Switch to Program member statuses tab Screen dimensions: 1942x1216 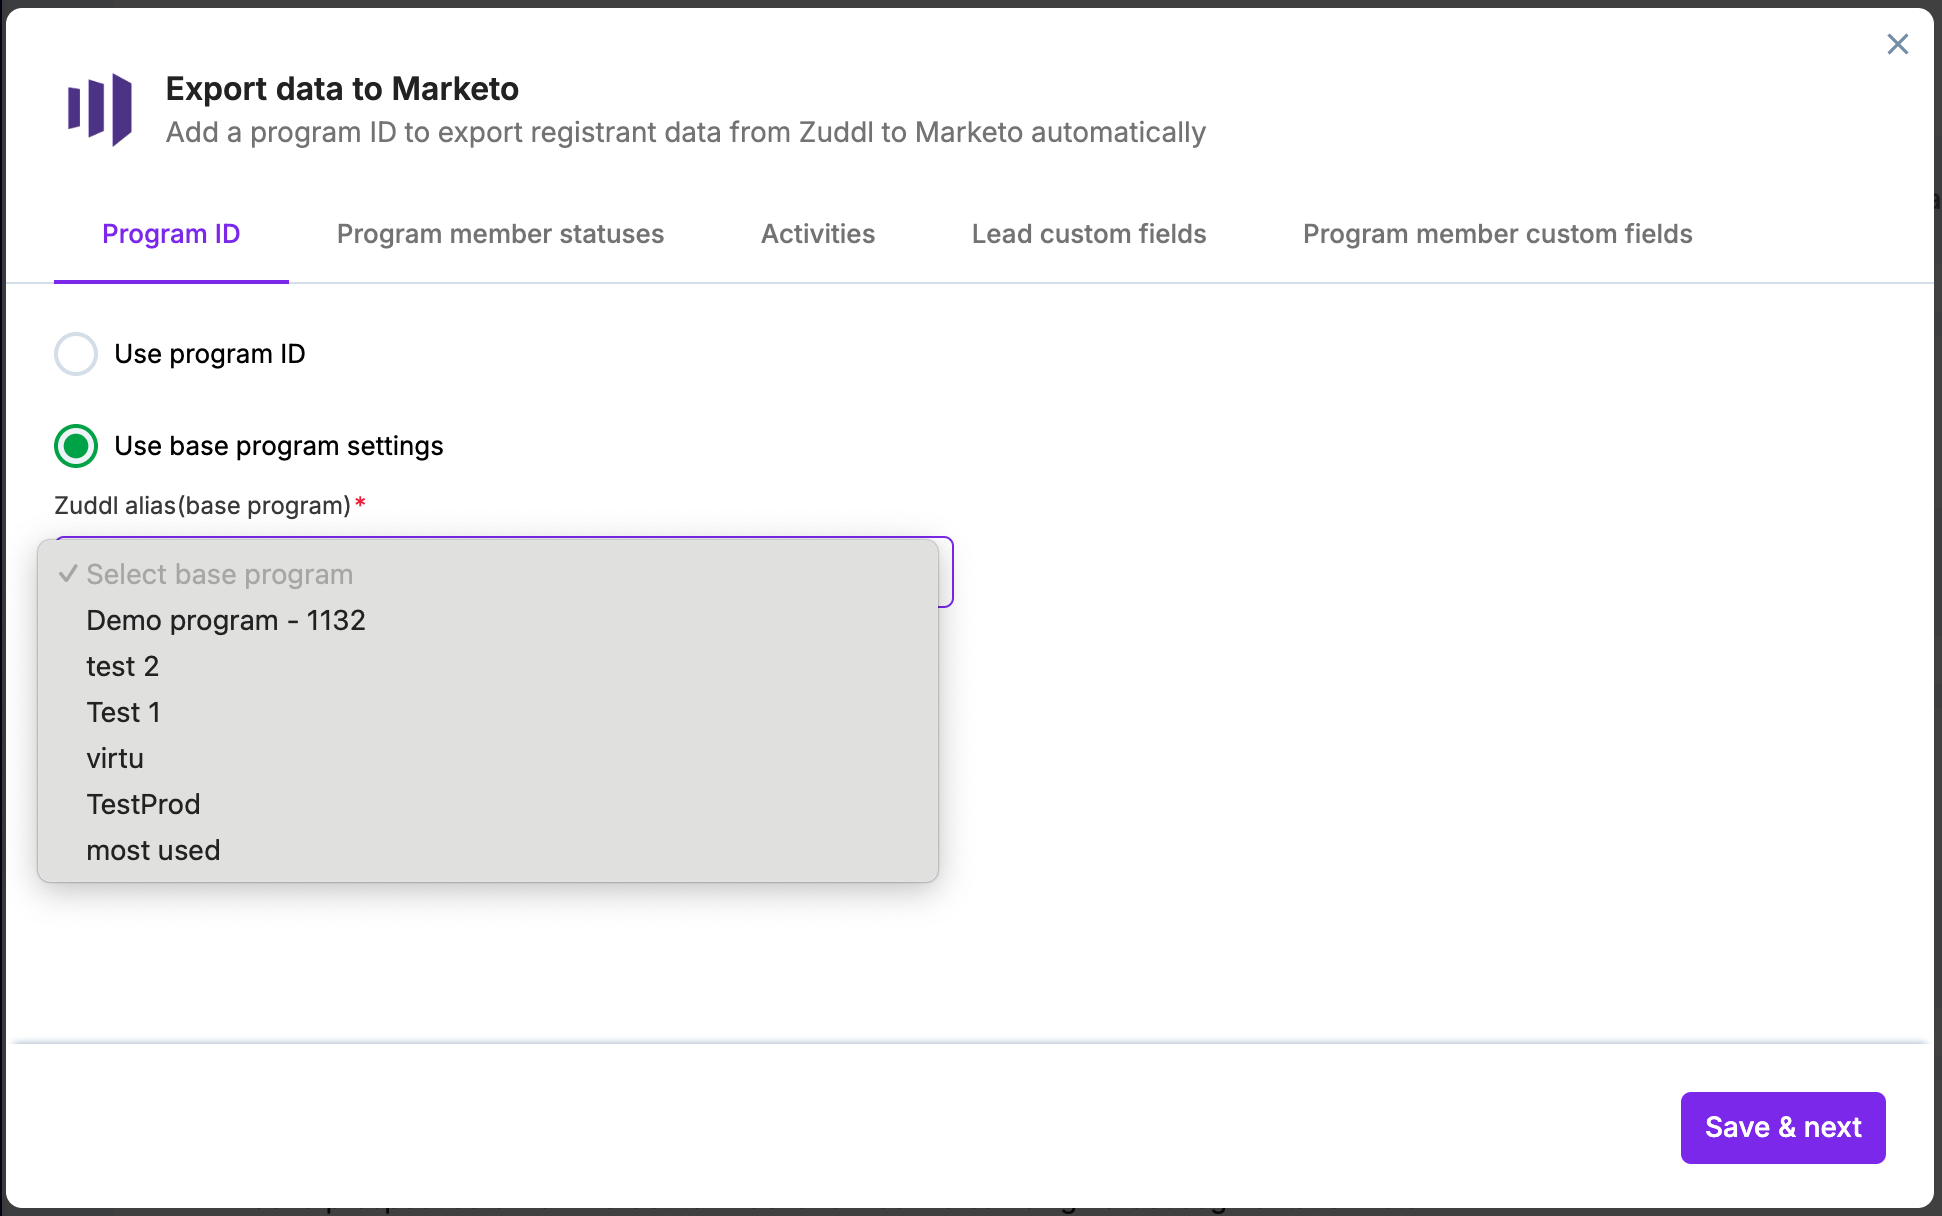[x=500, y=234]
